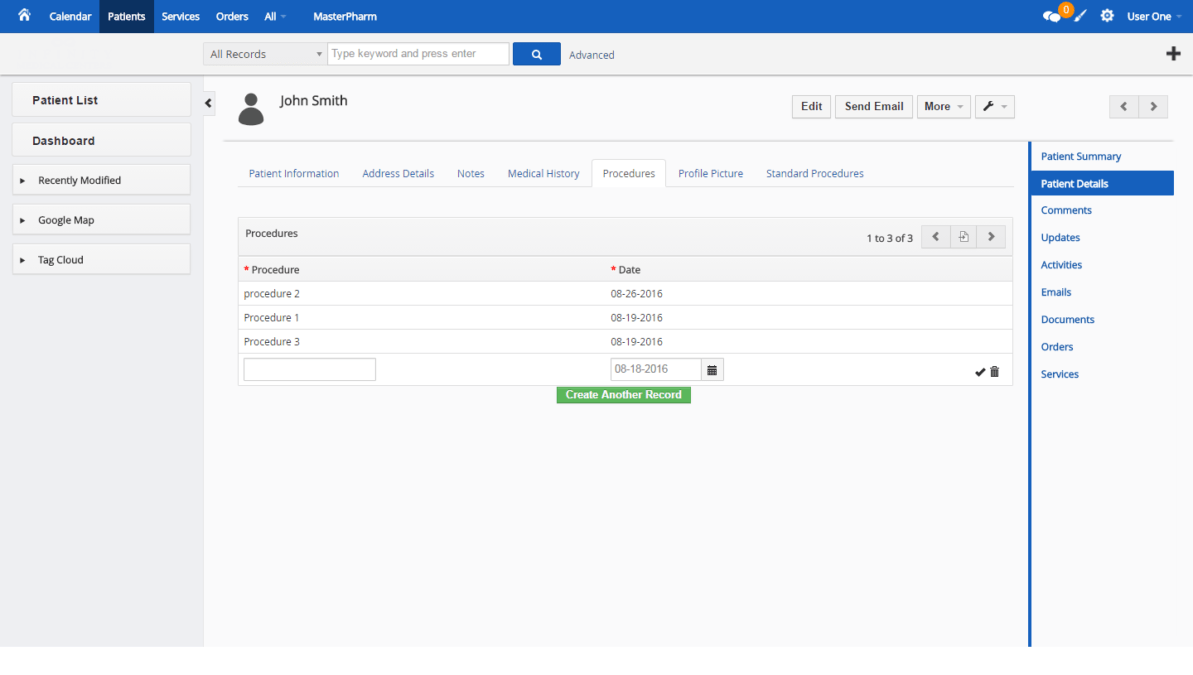
Task: Open the Documents link in right panel
Action: pos(1067,319)
